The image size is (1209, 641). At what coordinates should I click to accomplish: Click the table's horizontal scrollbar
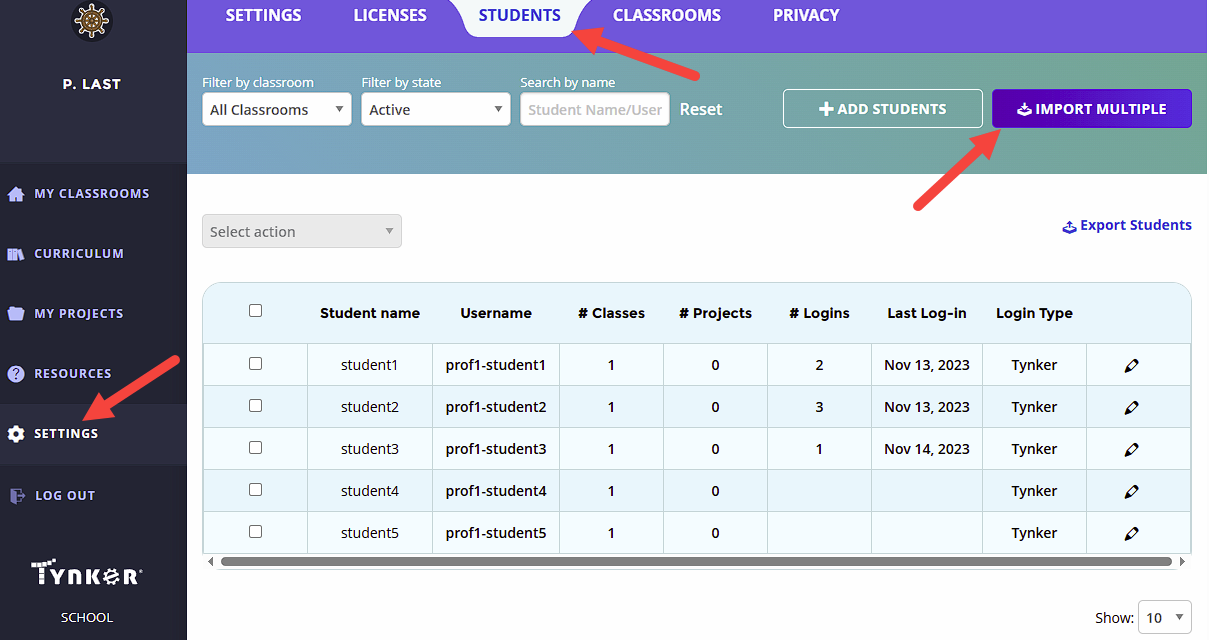(x=696, y=562)
